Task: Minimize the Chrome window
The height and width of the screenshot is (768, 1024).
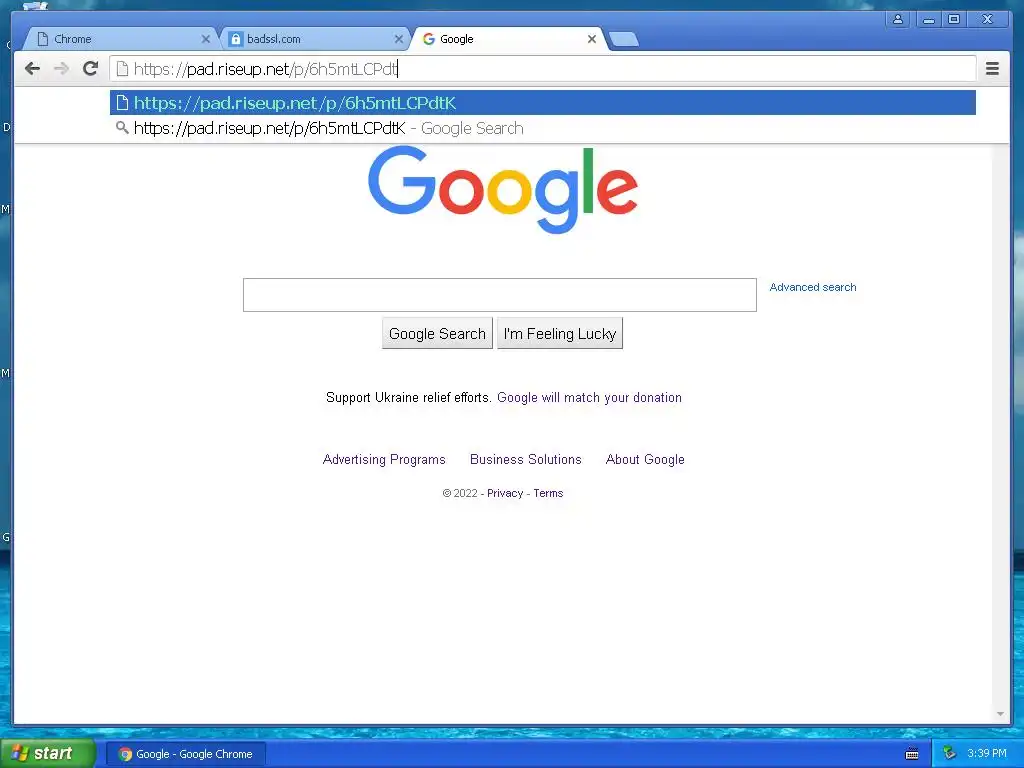Action: tap(928, 19)
